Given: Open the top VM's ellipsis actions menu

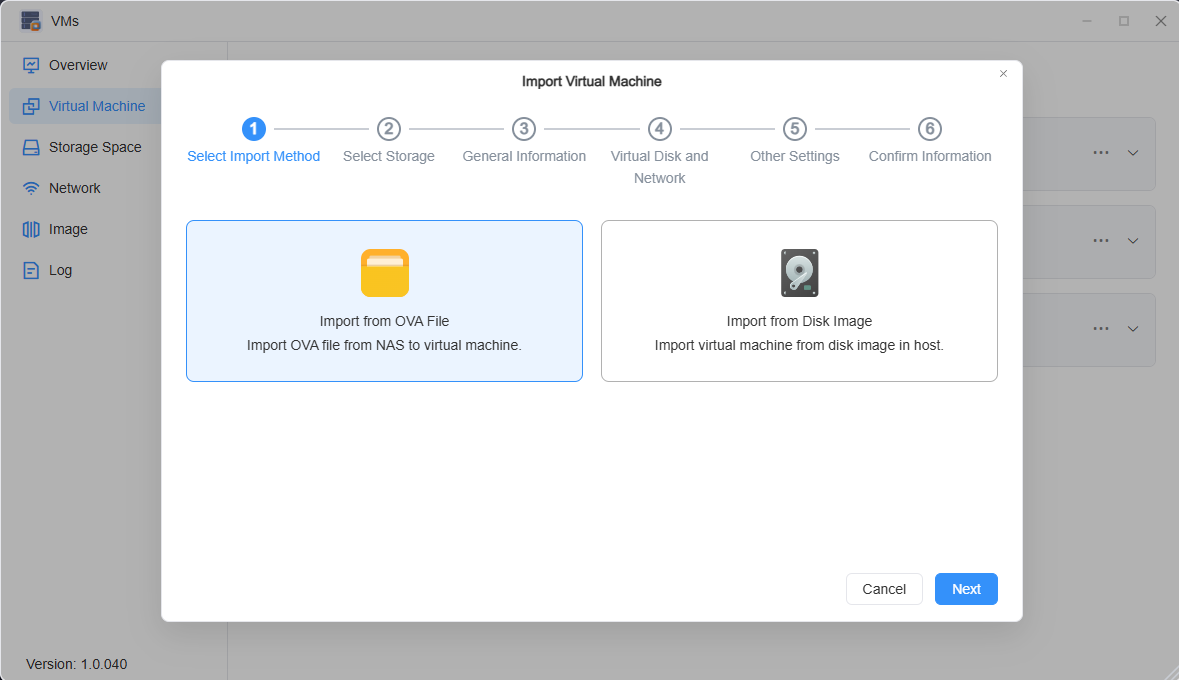Looking at the screenshot, I should click(1101, 153).
